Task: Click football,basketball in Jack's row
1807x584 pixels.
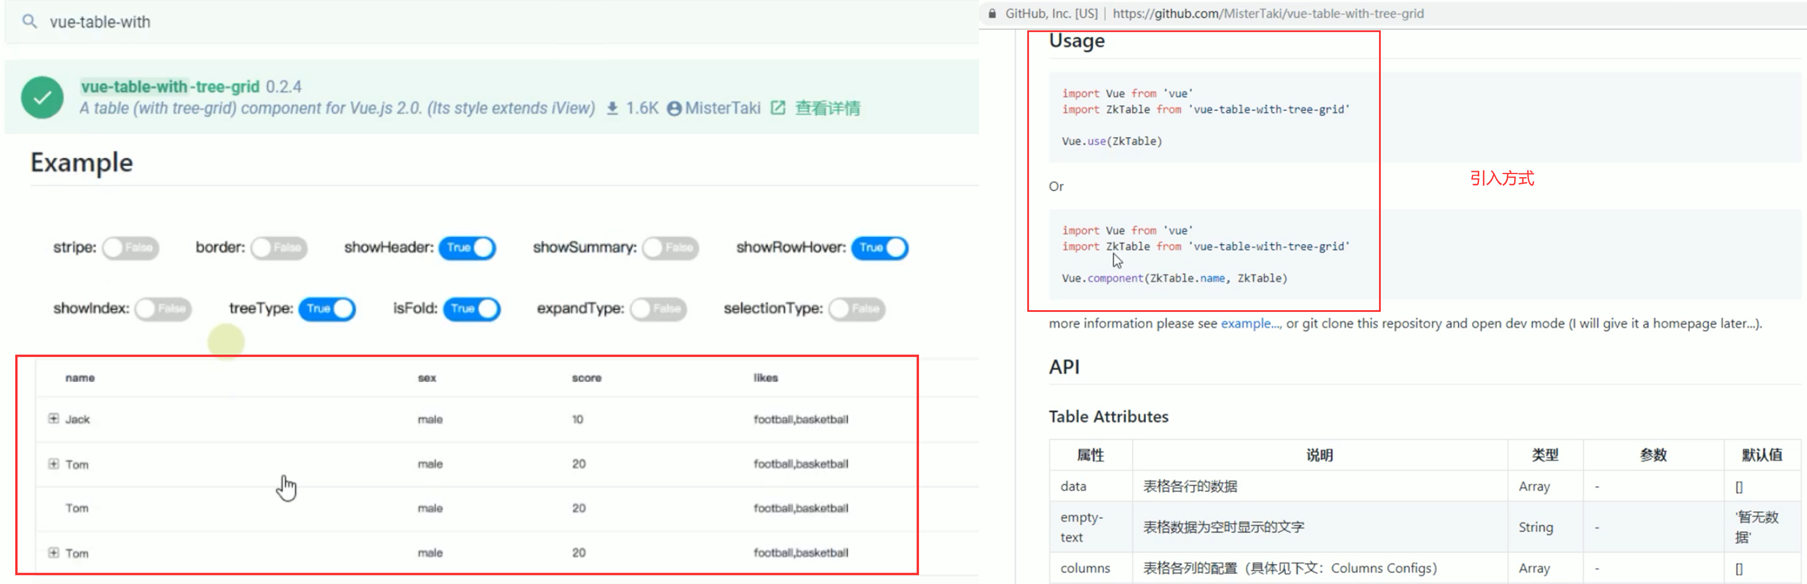Action: pyautogui.click(x=801, y=420)
